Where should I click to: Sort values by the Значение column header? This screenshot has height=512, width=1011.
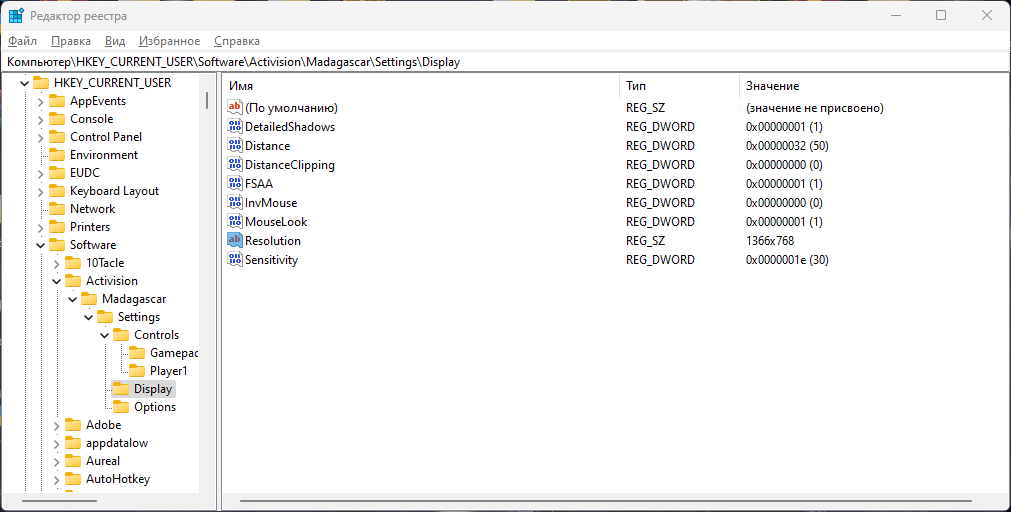(875, 86)
